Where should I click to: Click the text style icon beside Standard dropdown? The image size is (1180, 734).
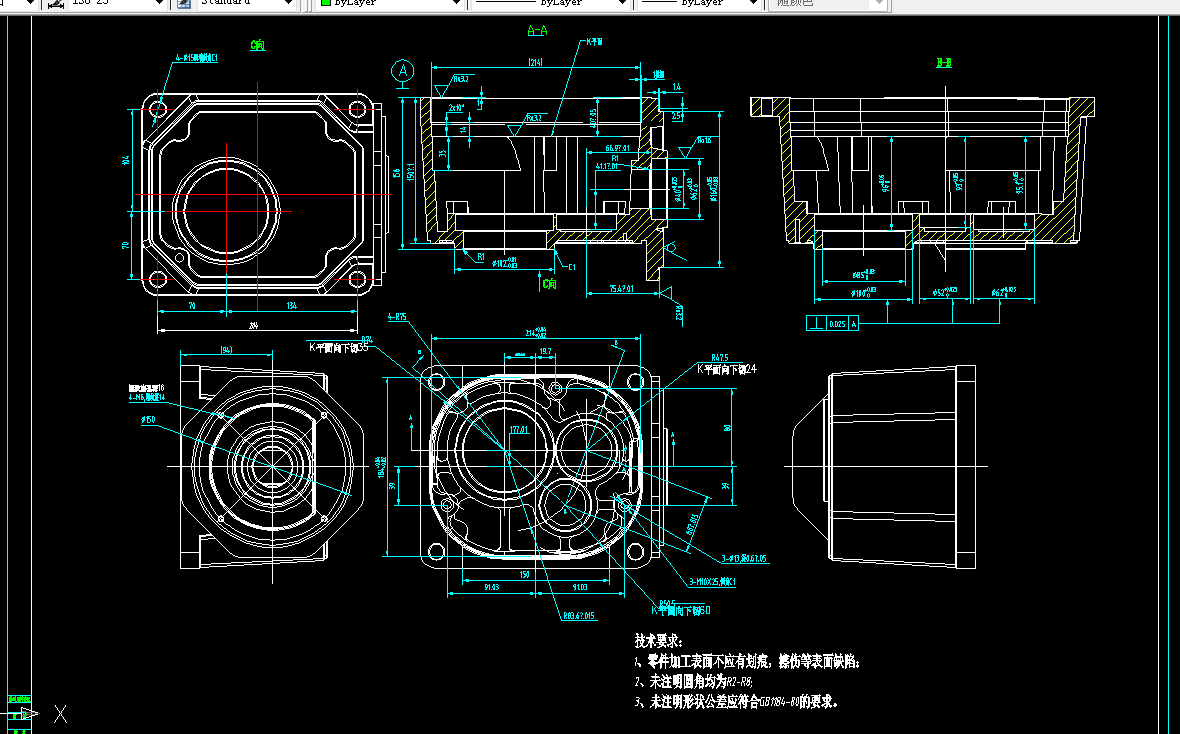[182, 5]
